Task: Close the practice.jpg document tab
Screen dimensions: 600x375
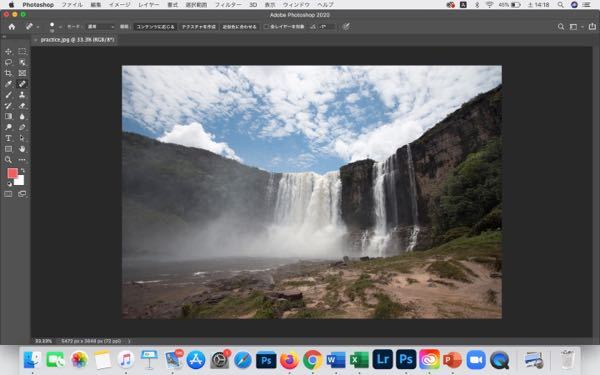Action: 36,40
